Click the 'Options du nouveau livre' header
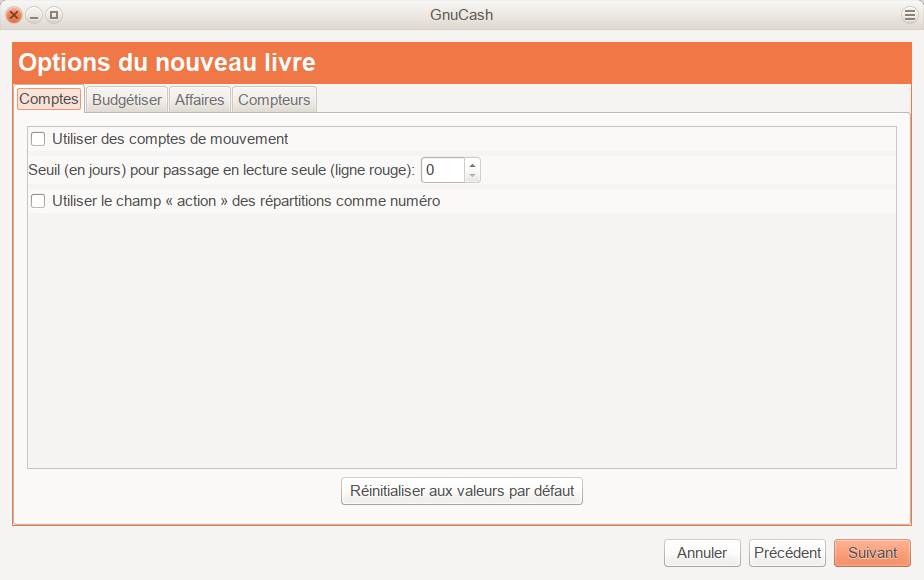 tap(167, 63)
